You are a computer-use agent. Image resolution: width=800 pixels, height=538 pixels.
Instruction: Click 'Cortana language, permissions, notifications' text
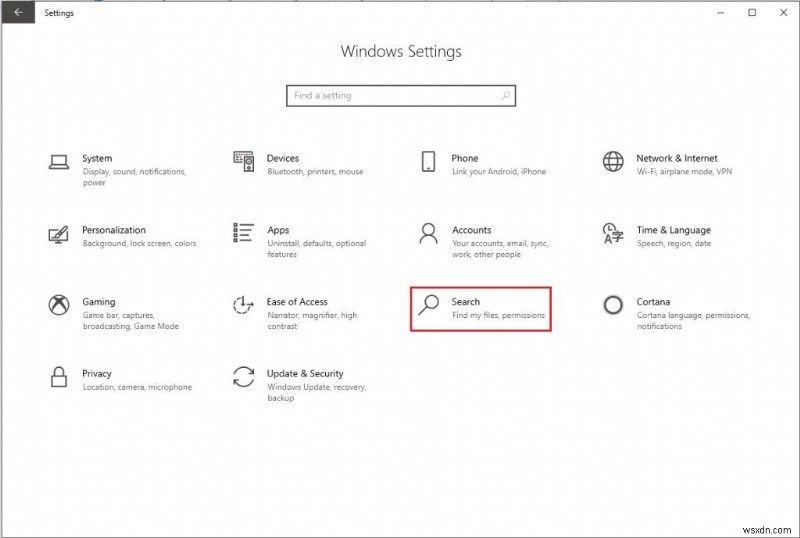(693, 321)
